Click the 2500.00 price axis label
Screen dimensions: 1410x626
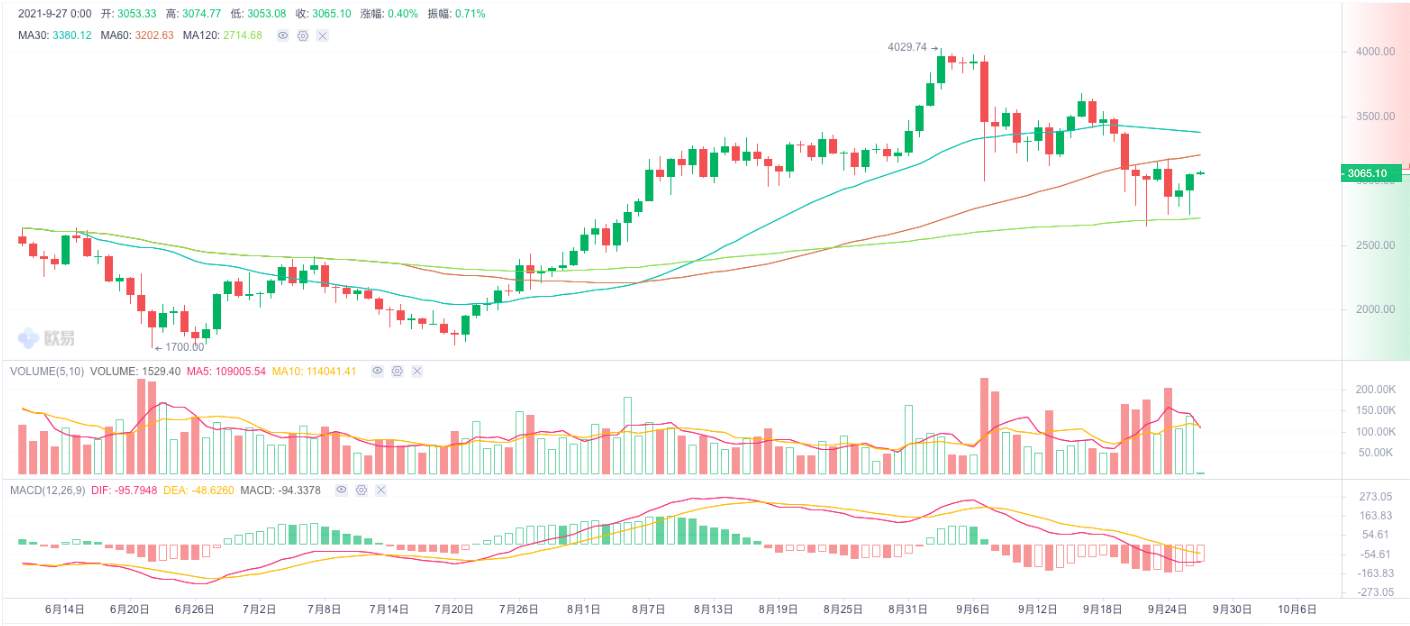point(1375,245)
